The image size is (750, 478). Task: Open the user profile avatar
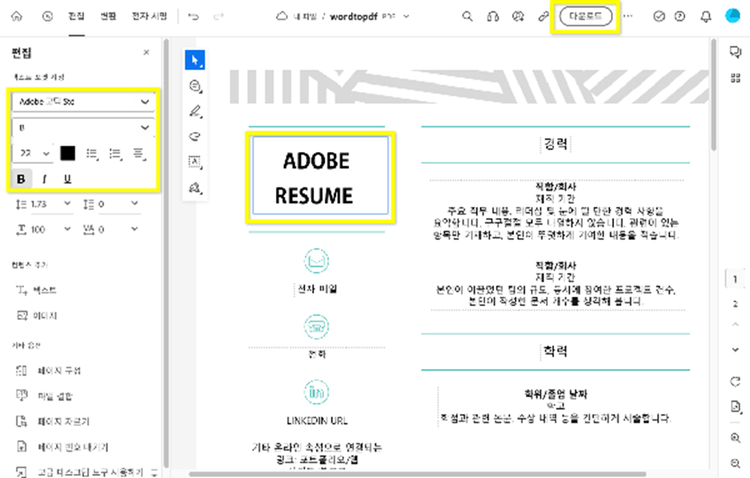[732, 16]
